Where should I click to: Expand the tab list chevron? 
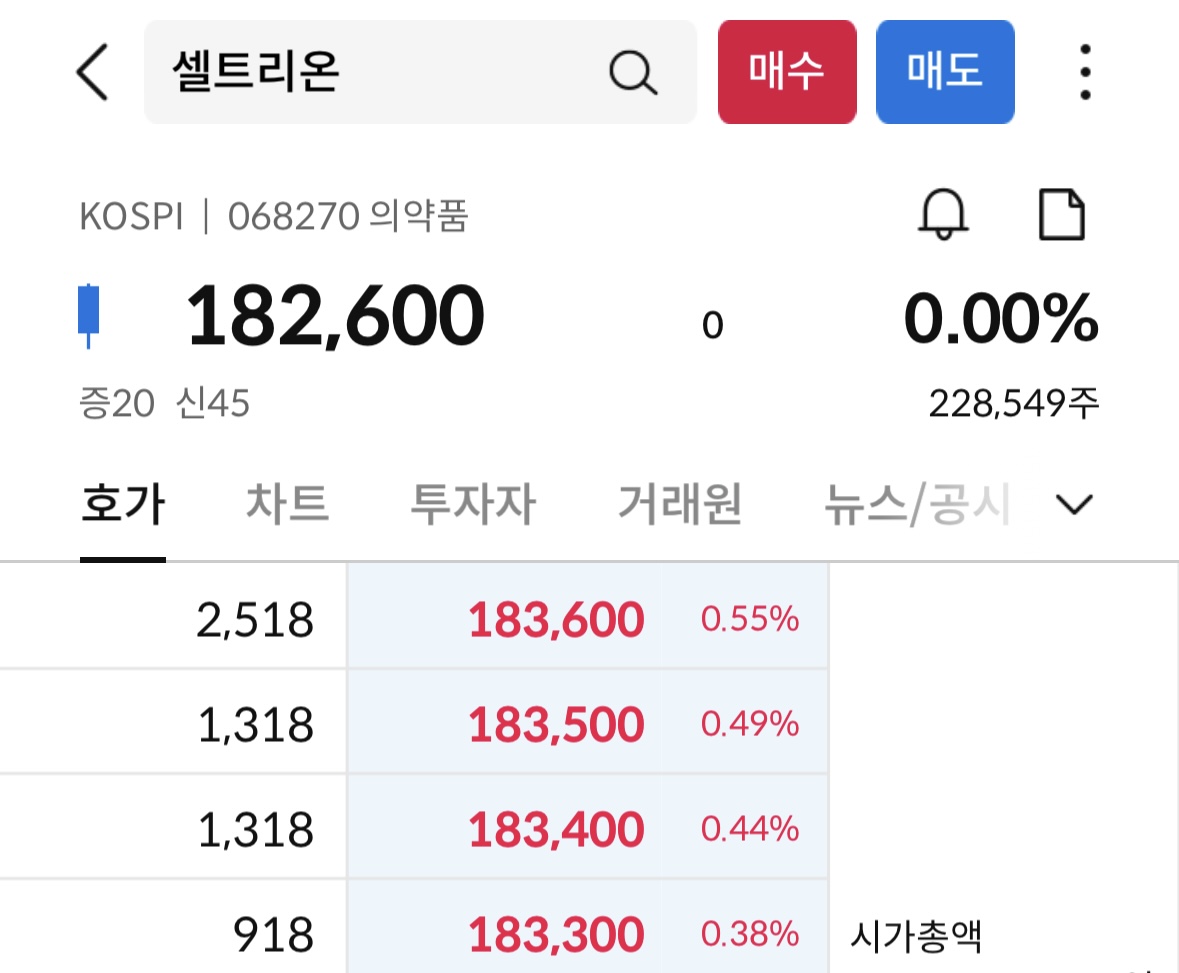1074,504
